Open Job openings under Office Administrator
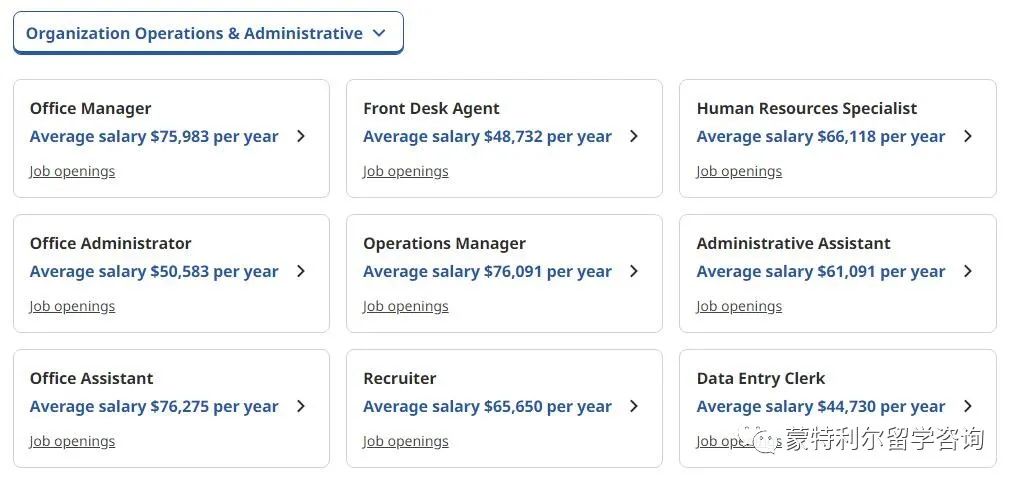The width and height of the screenshot is (1017, 483). (72, 306)
